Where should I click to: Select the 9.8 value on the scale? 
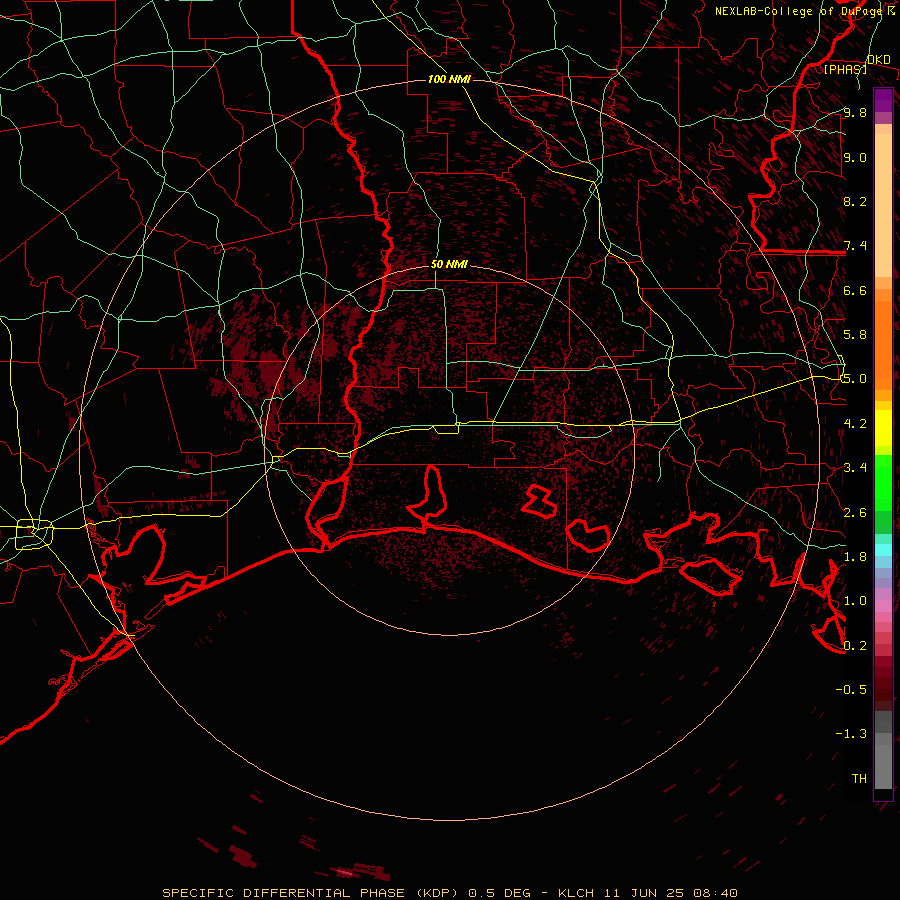click(855, 112)
